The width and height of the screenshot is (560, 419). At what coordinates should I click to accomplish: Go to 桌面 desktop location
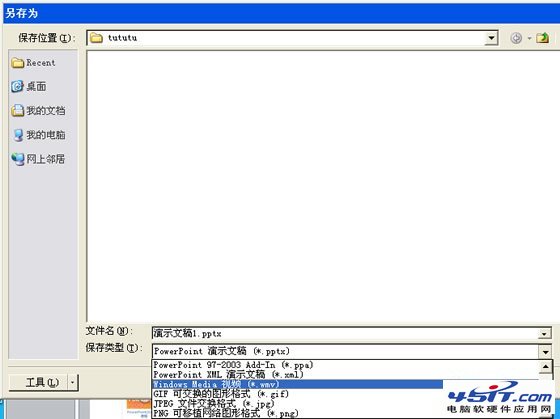(x=29, y=86)
